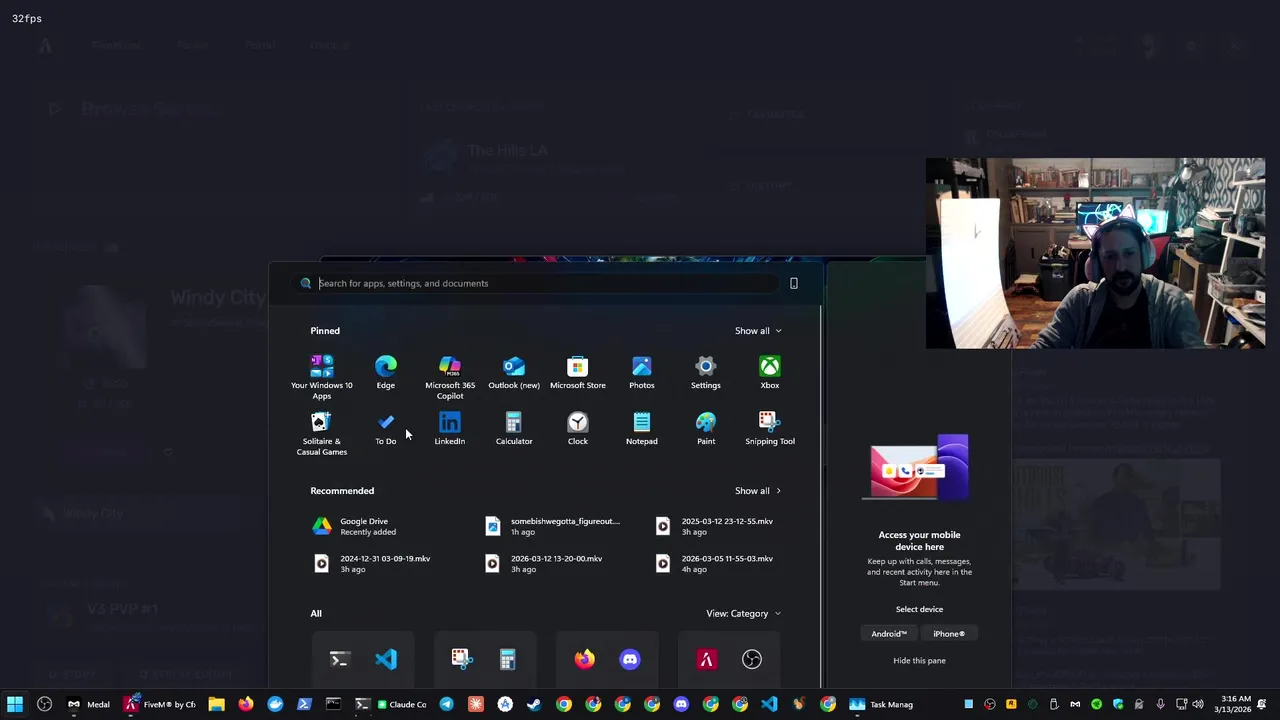Click the Start menu vertical scrollbar
This screenshot has height=720, width=1280.
[821, 497]
